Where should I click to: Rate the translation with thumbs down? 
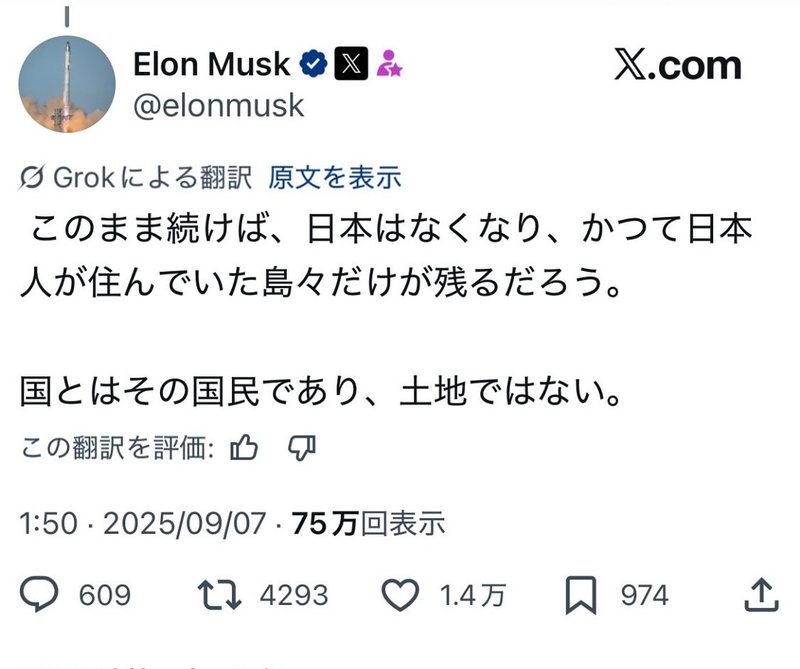(x=301, y=449)
